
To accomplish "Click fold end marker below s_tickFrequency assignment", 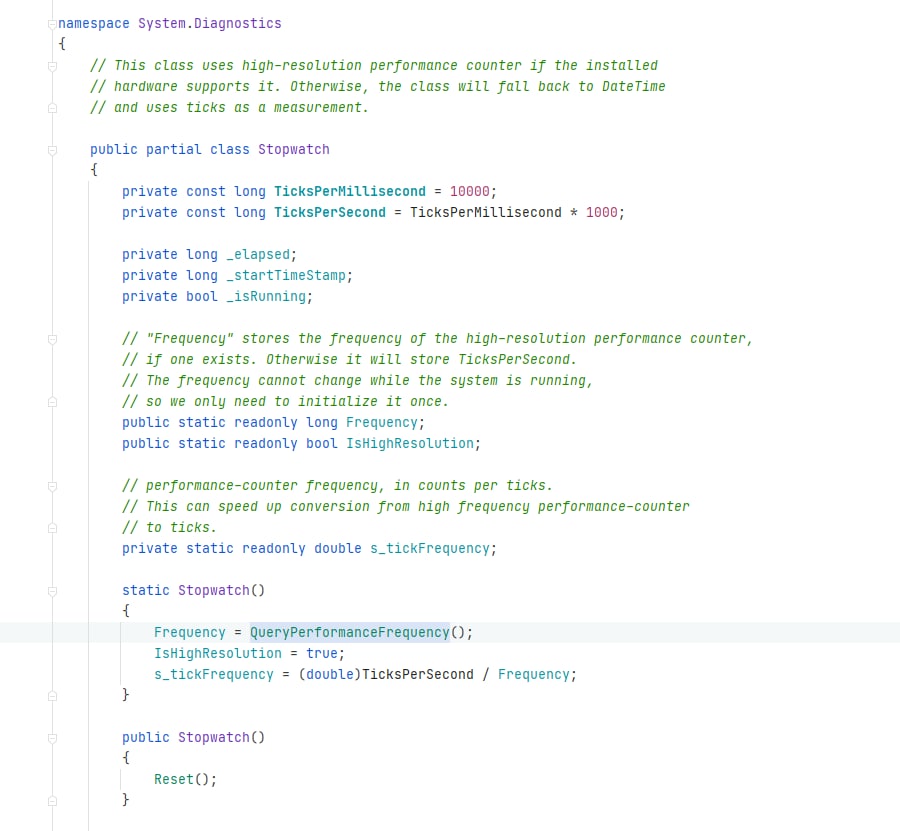I will [52, 696].
